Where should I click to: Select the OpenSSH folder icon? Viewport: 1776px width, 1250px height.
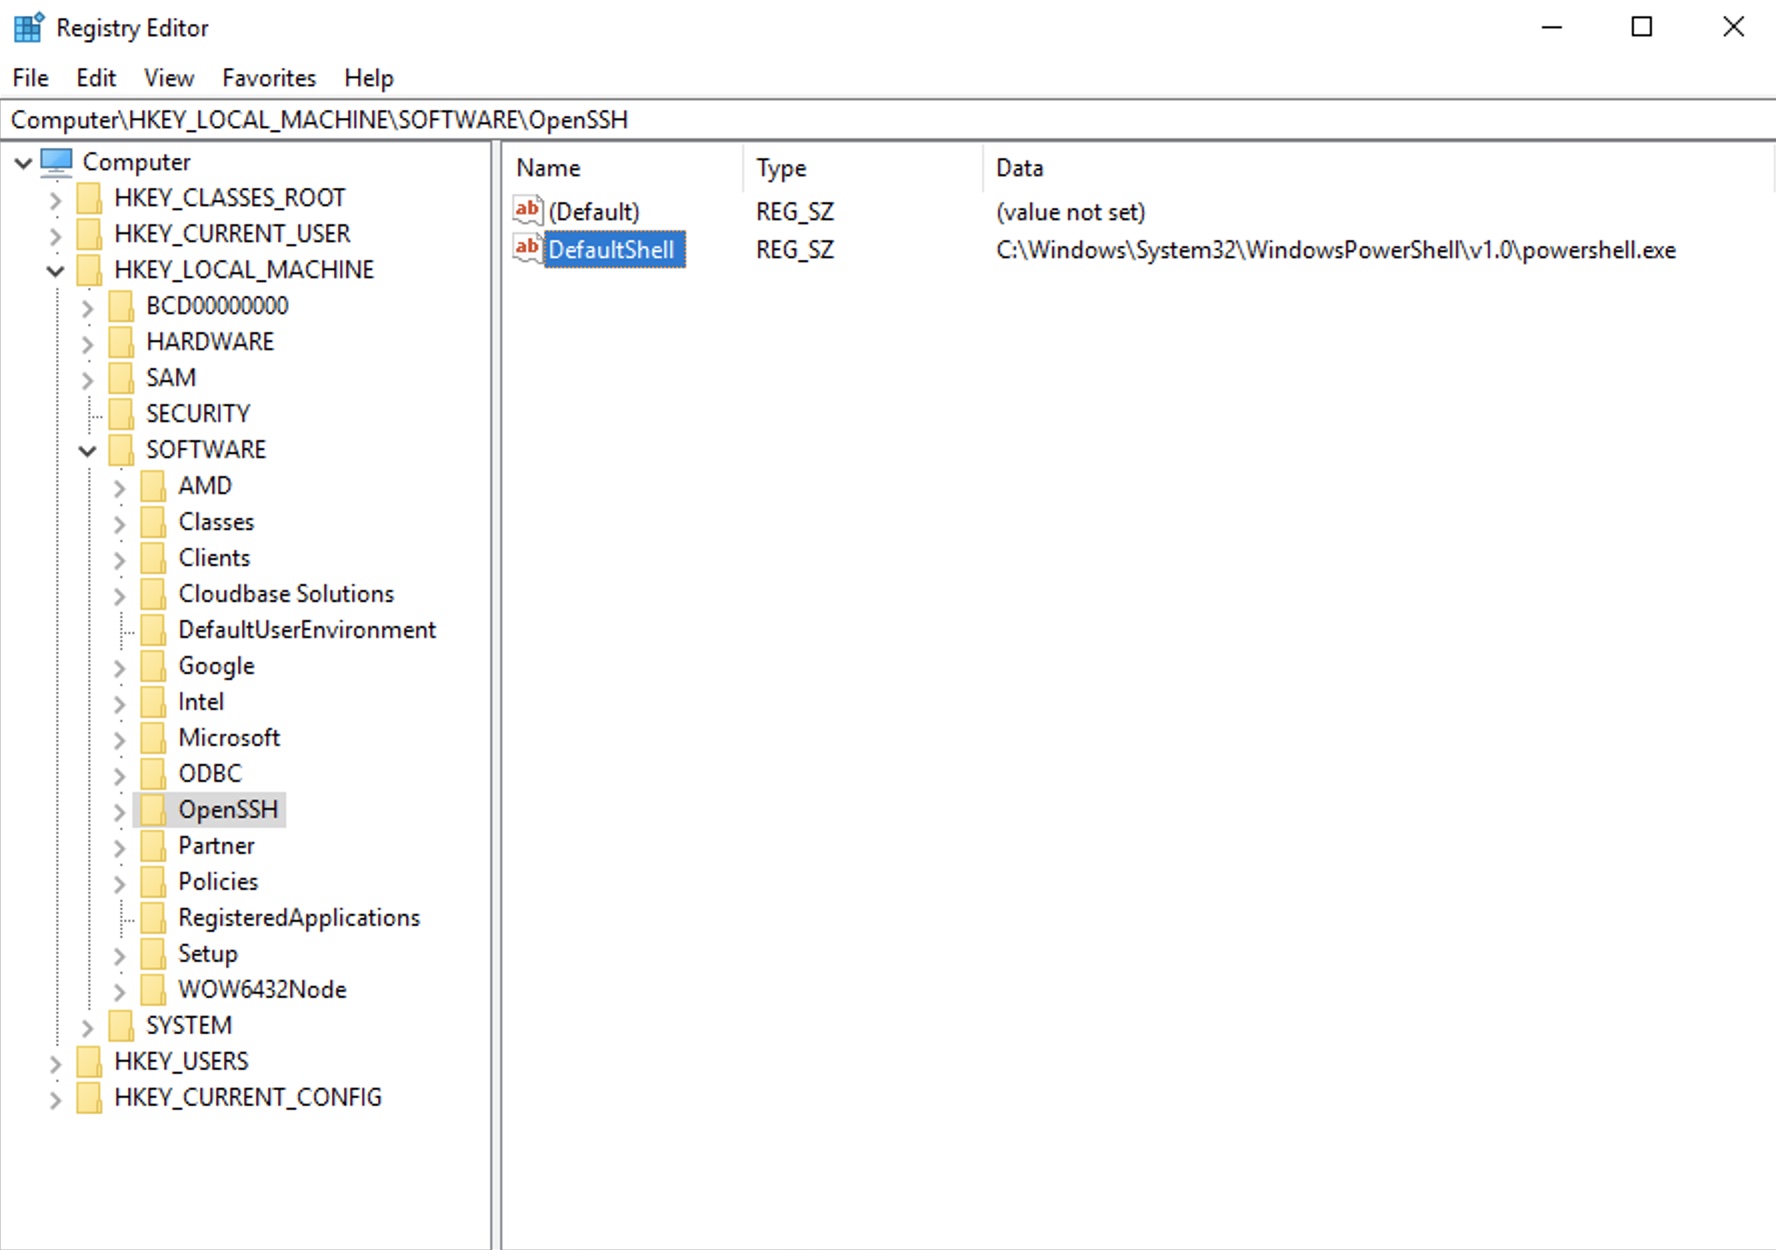pyautogui.click(x=155, y=810)
